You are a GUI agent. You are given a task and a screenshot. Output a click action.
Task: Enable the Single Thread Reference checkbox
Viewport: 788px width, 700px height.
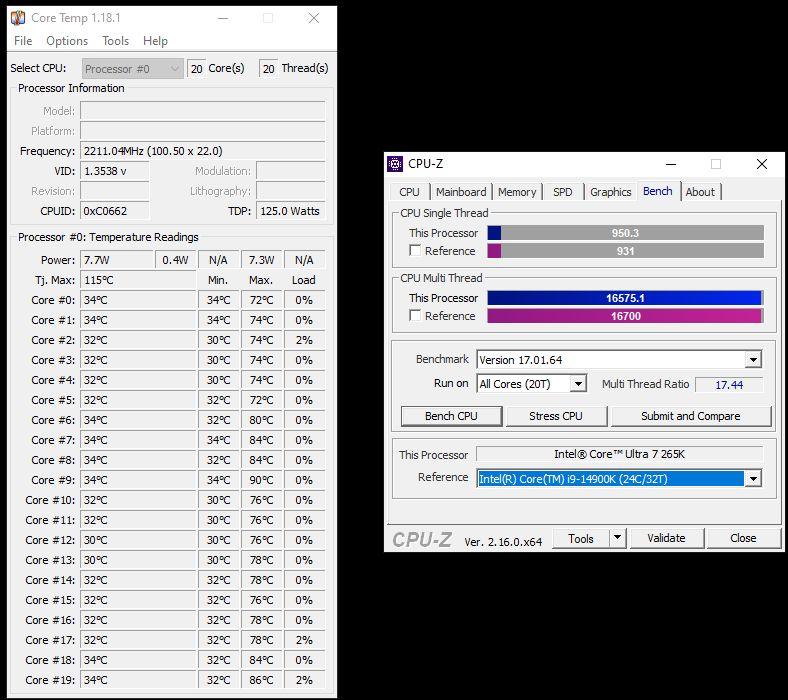[x=415, y=251]
